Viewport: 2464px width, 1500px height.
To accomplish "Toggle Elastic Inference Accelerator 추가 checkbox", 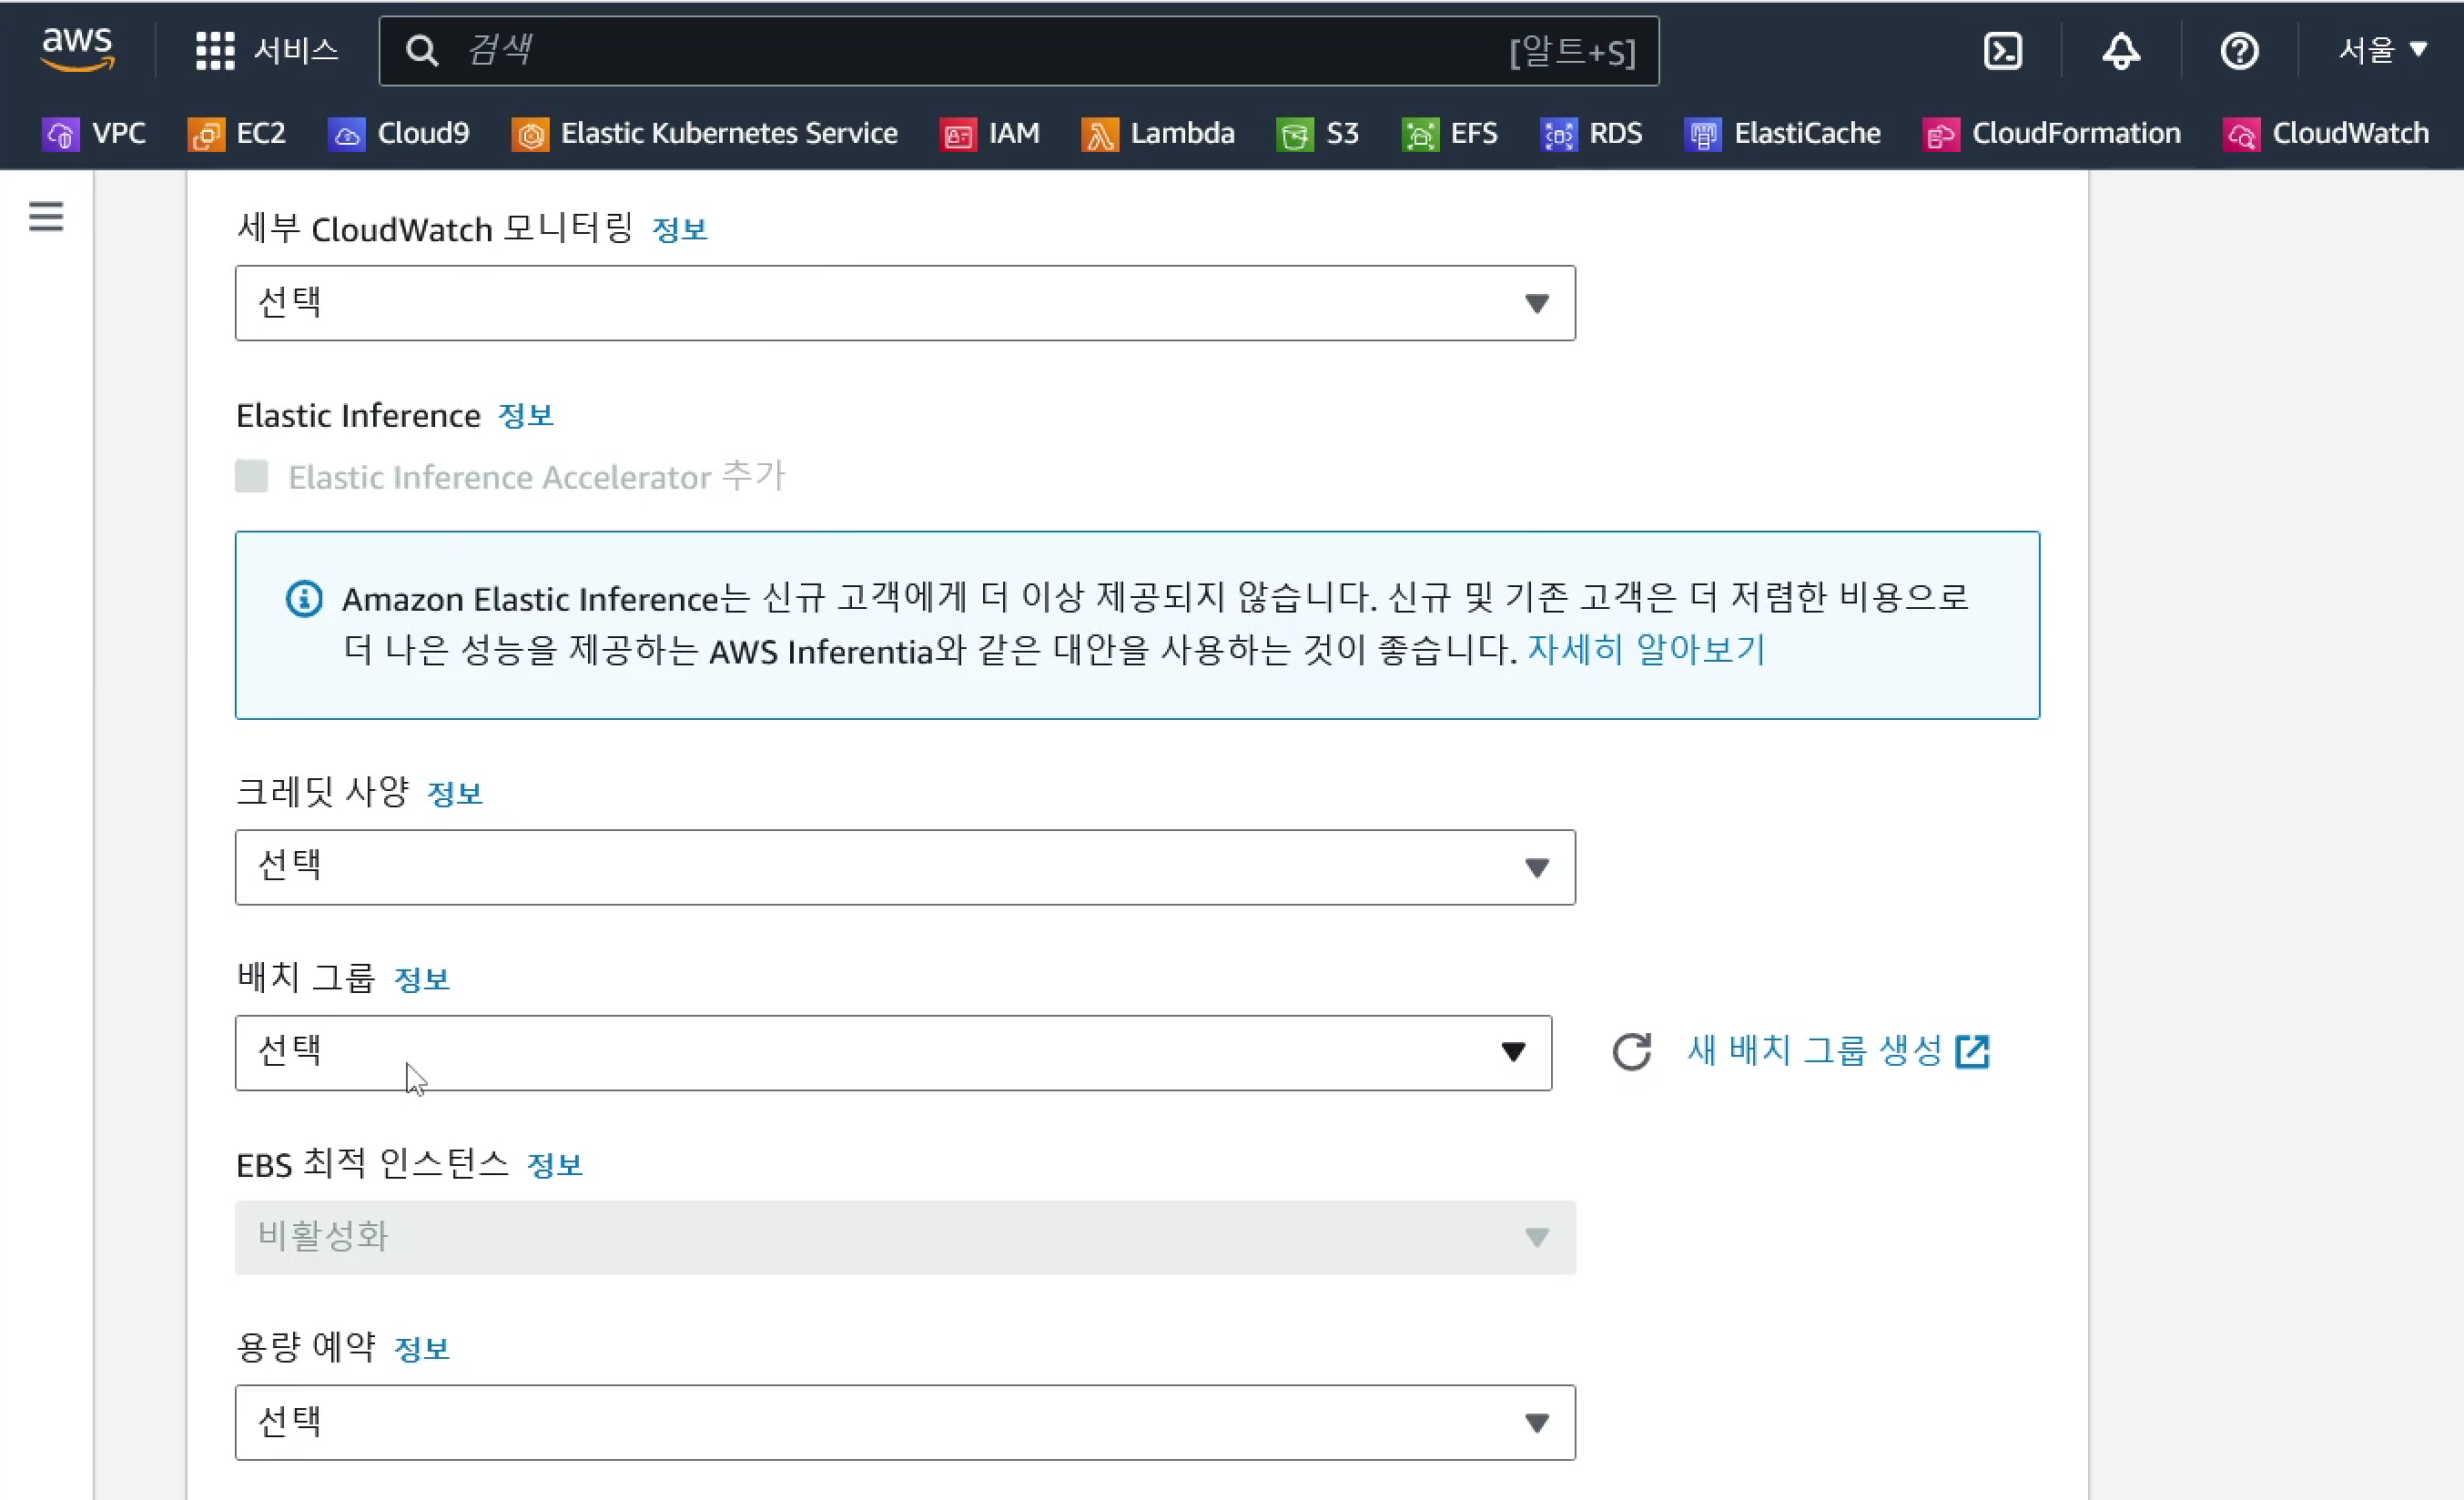I will [252, 477].
